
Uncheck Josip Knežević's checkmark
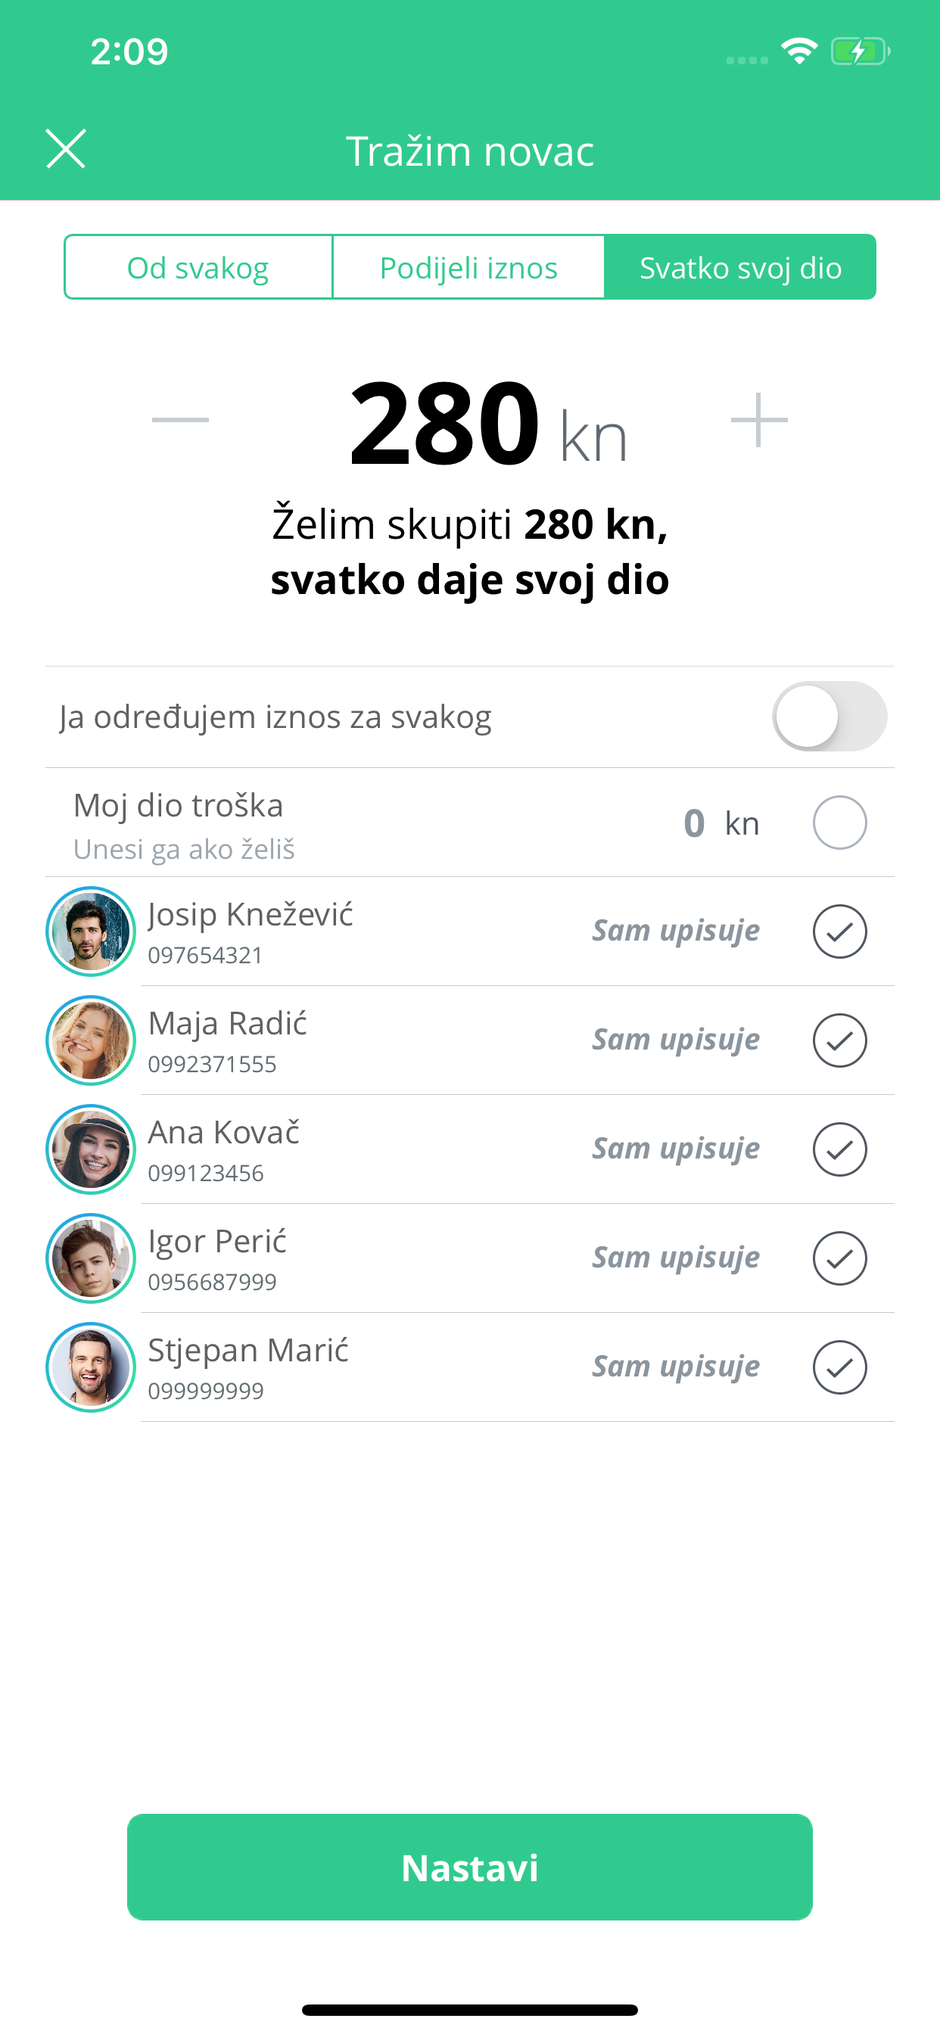pyautogui.click(x=839, y=931)
